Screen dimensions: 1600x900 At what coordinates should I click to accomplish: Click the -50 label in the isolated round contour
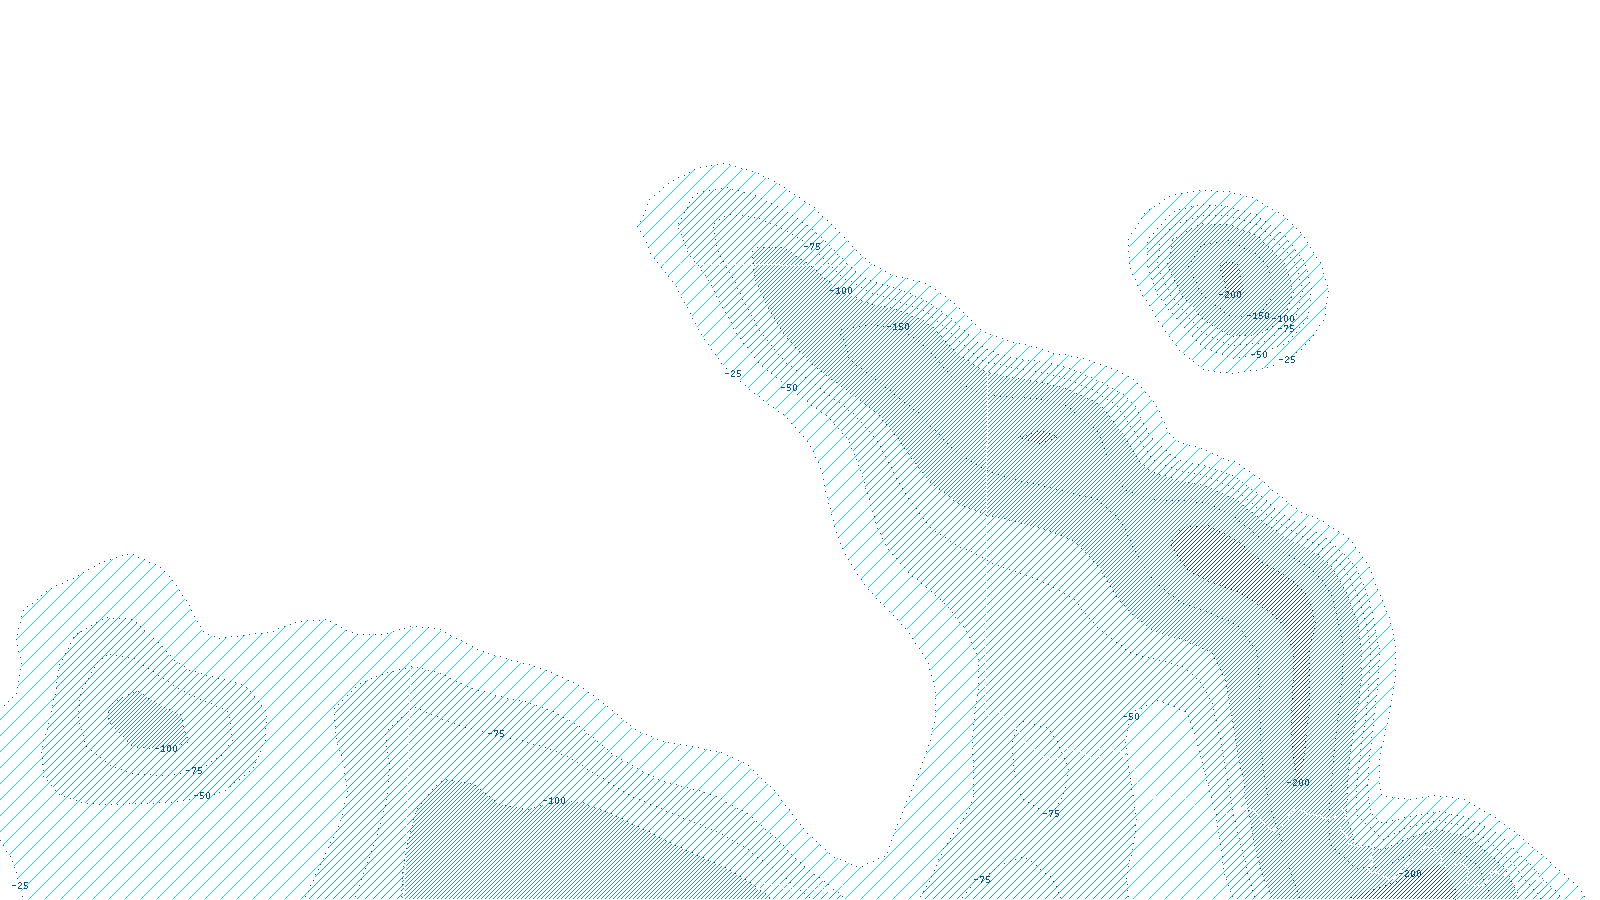pyautogui.click(x=1258, y=355)
